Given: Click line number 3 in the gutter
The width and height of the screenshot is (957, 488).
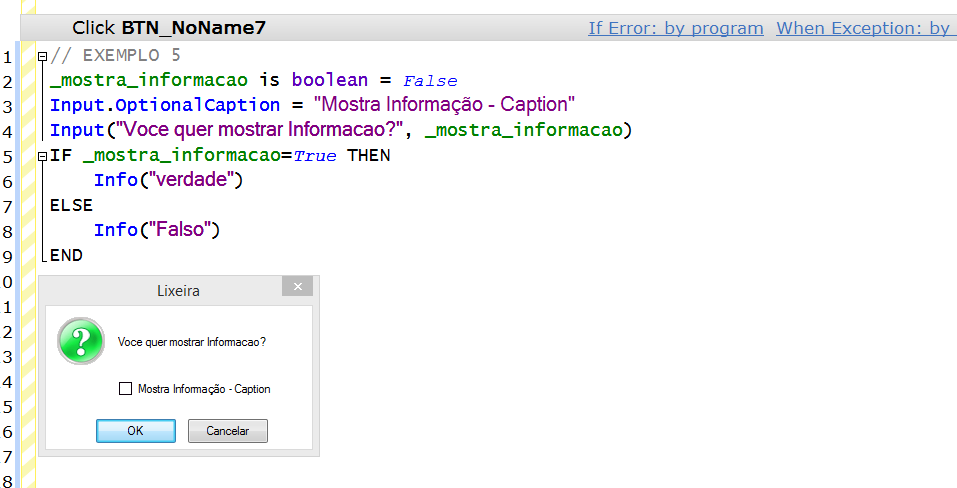Looking at the screenshot, I should coord(7,106).
